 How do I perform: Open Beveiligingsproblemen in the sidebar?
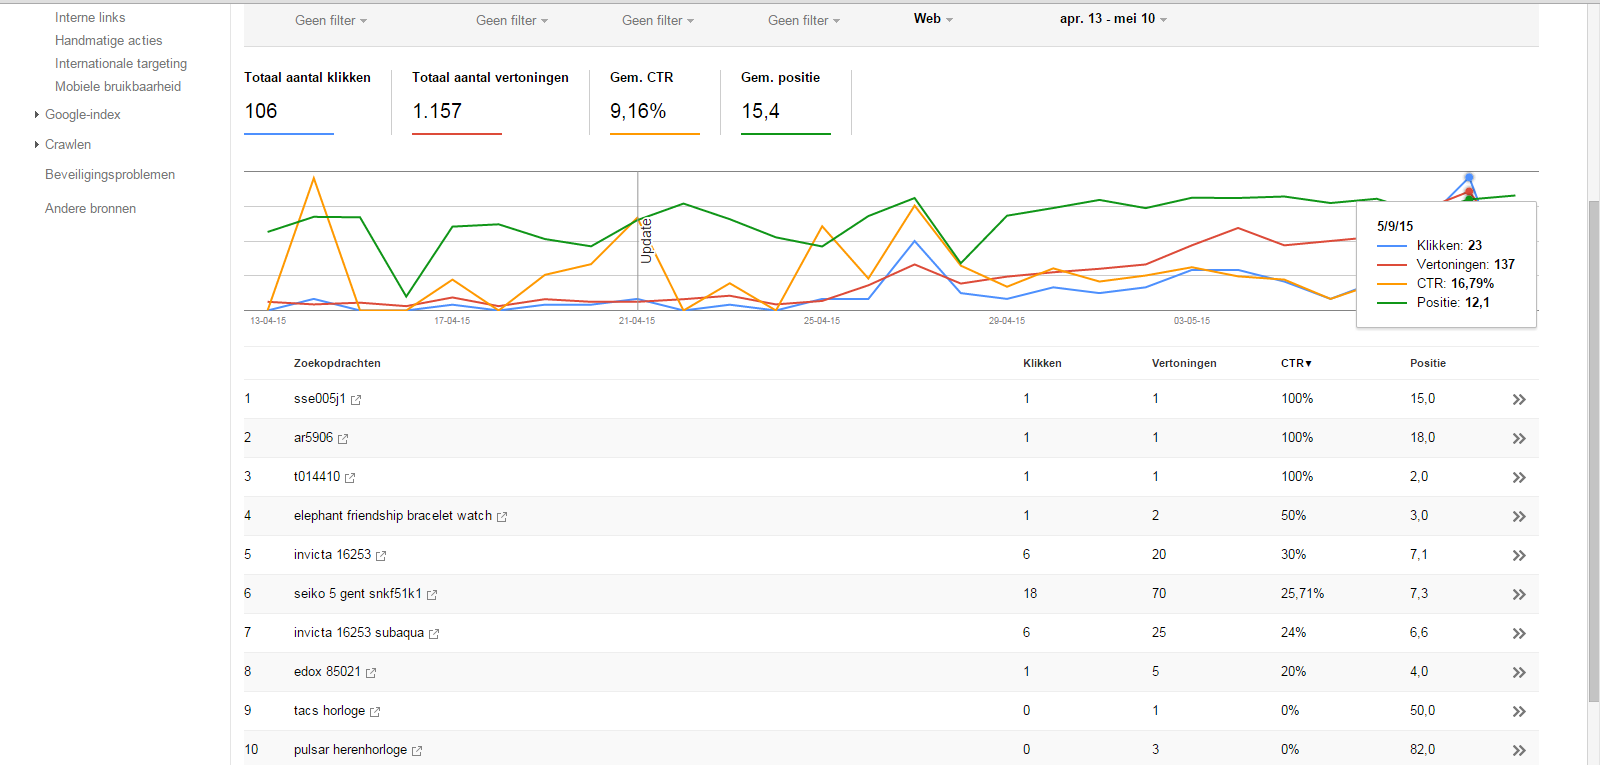110,175
